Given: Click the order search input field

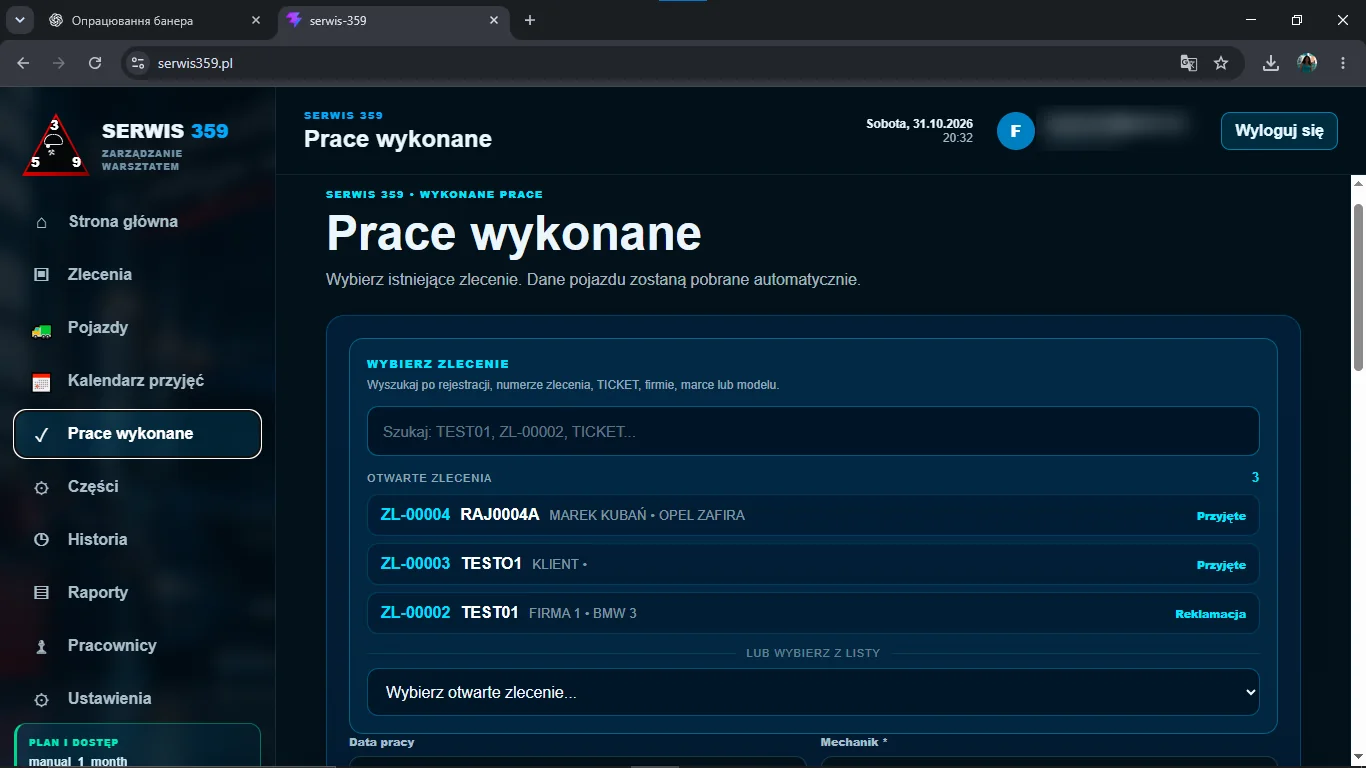Looking at the screenshot, I should [x=813, y=431].
